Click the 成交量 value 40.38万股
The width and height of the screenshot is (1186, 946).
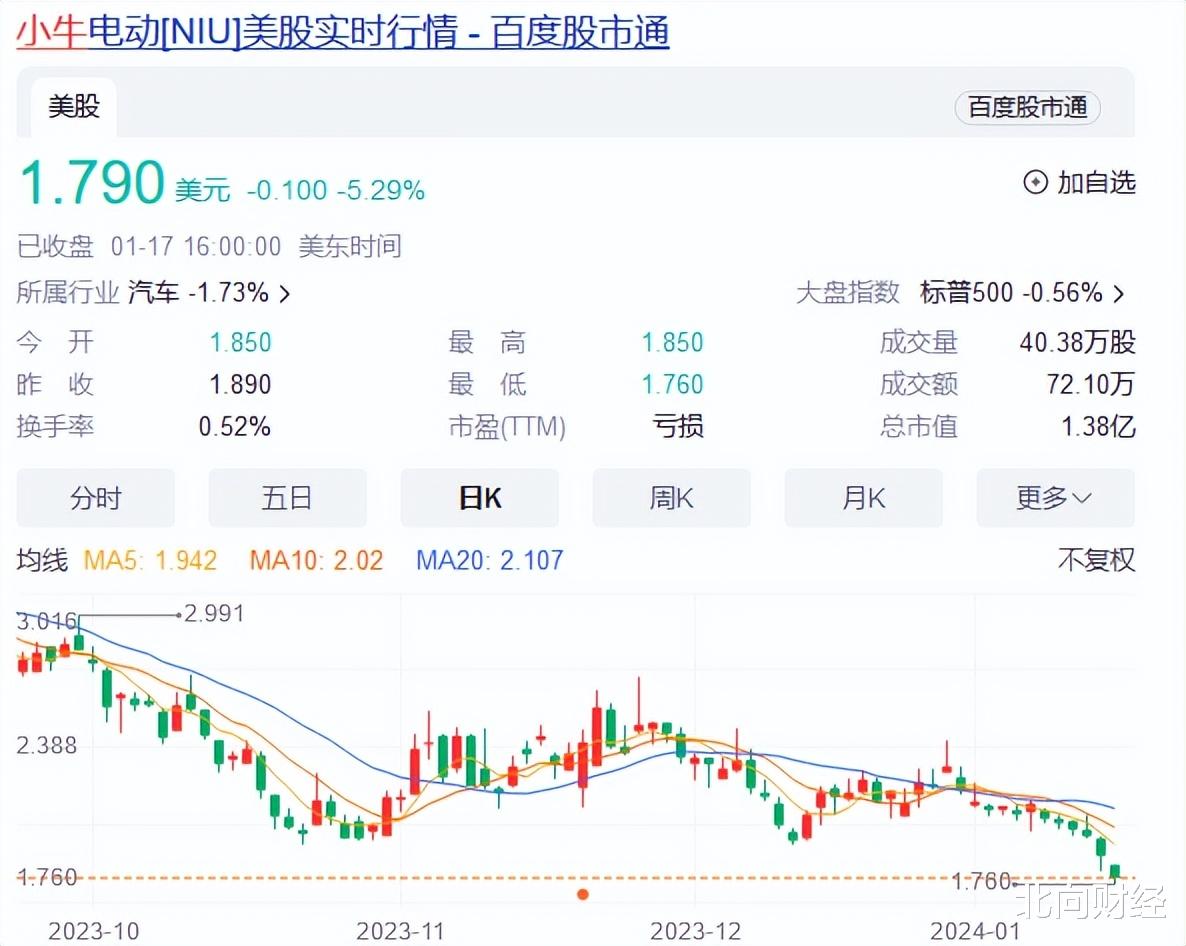(x=1077, y=343)
